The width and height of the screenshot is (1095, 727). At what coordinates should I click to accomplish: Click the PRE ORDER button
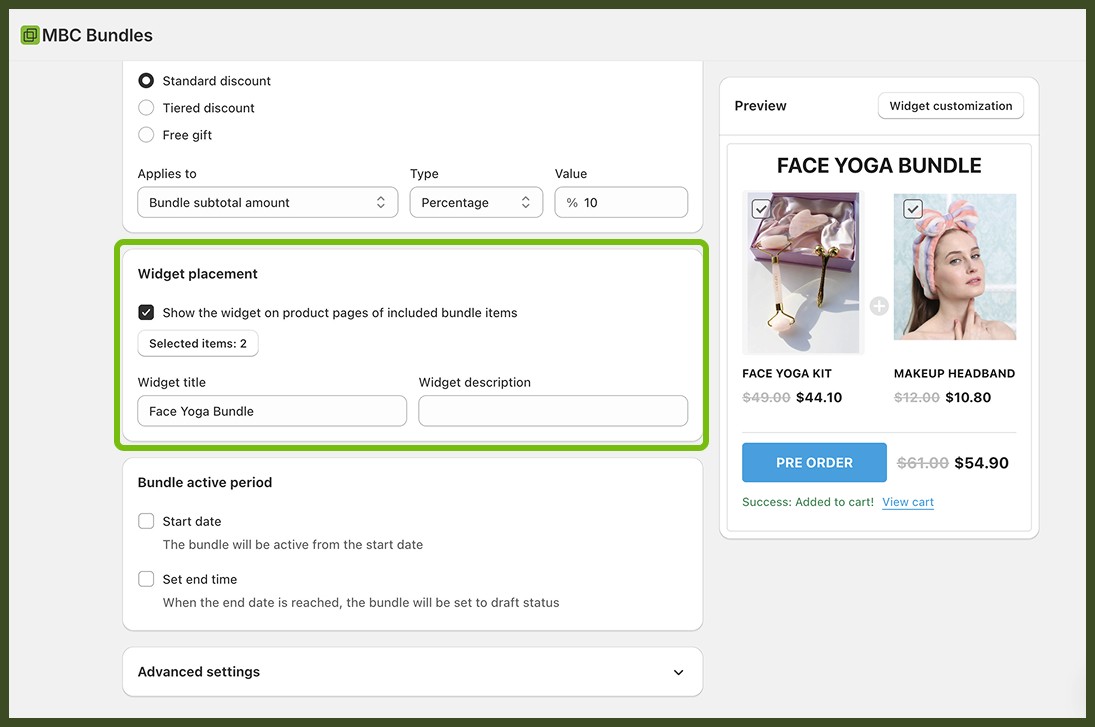tap(814, 462)
